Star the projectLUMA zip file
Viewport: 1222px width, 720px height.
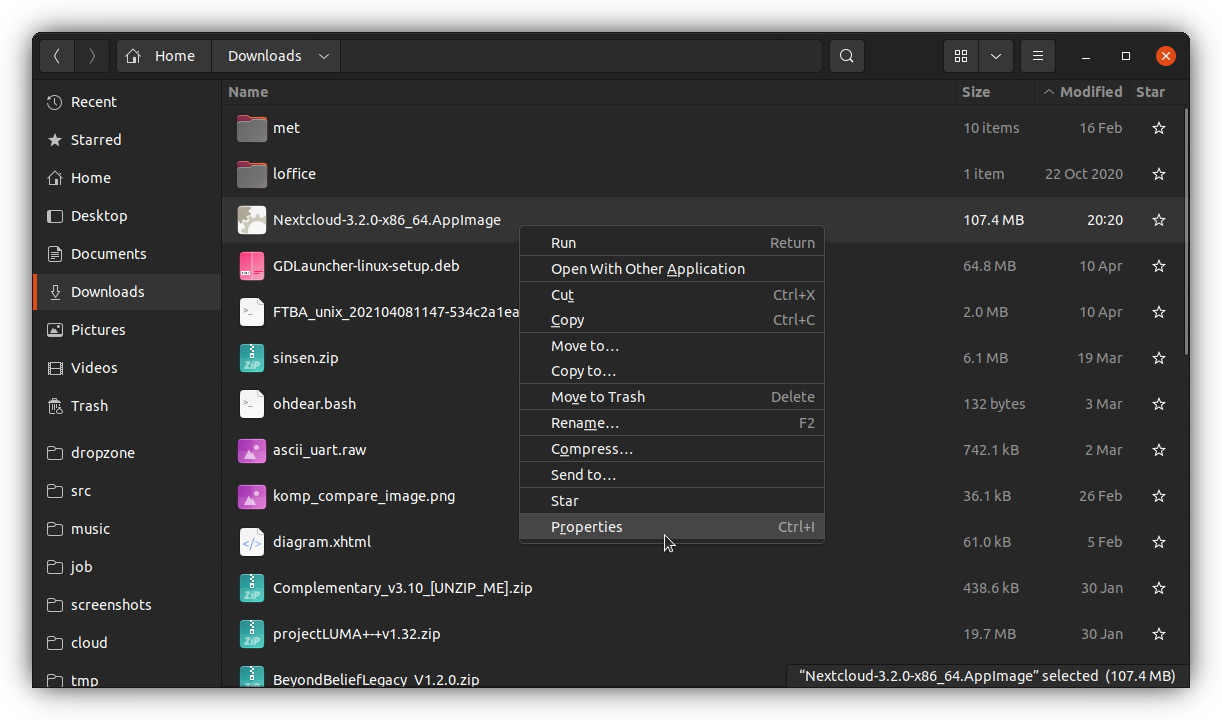click(x=1159, y=634)
